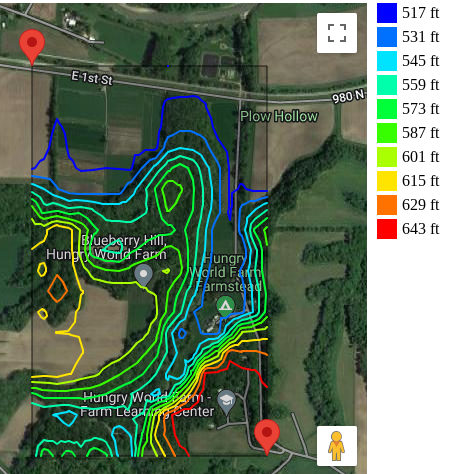Click the 573 ft legend text

[x=420, y=109]
